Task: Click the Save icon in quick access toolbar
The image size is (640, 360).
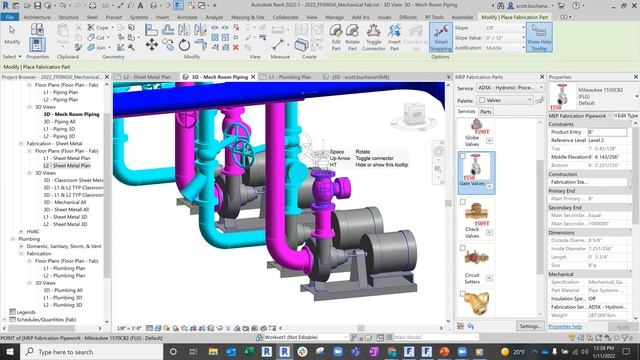Action: point(38,6)
